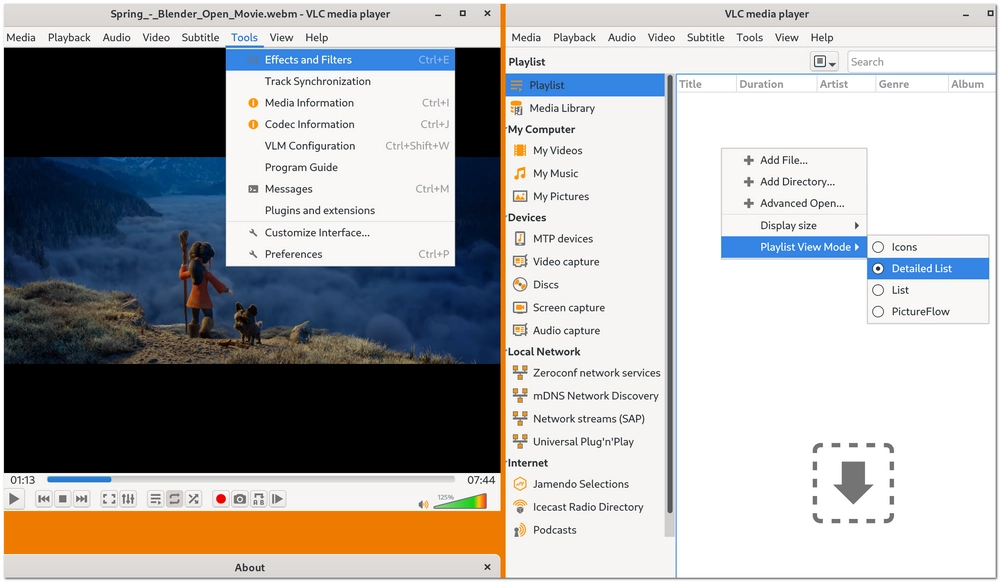Screen dimensions: 1000x582
Task: Toggle random shuffle playback
Action: 193,499
